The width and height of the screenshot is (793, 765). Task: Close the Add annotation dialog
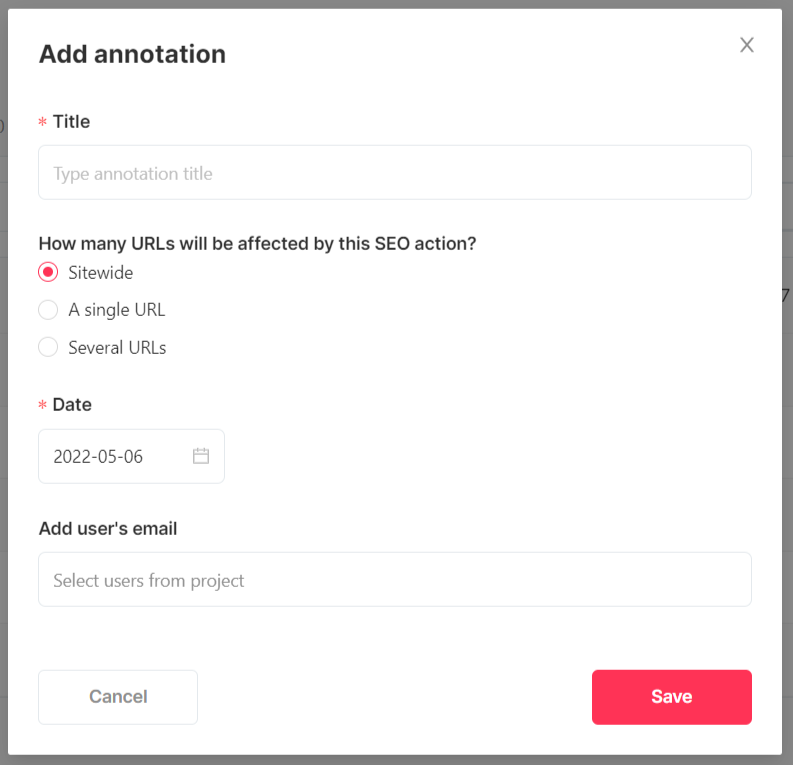(x=746, y=45)
